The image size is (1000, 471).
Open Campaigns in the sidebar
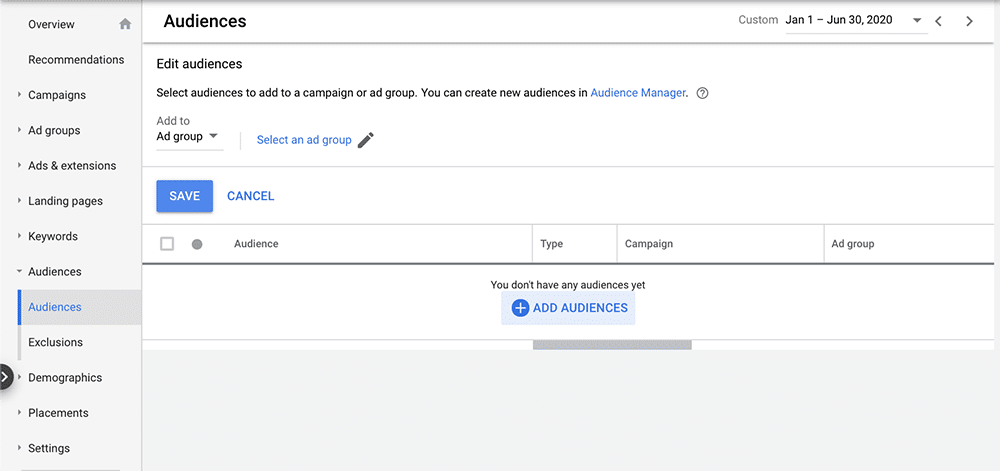(57, 95)
